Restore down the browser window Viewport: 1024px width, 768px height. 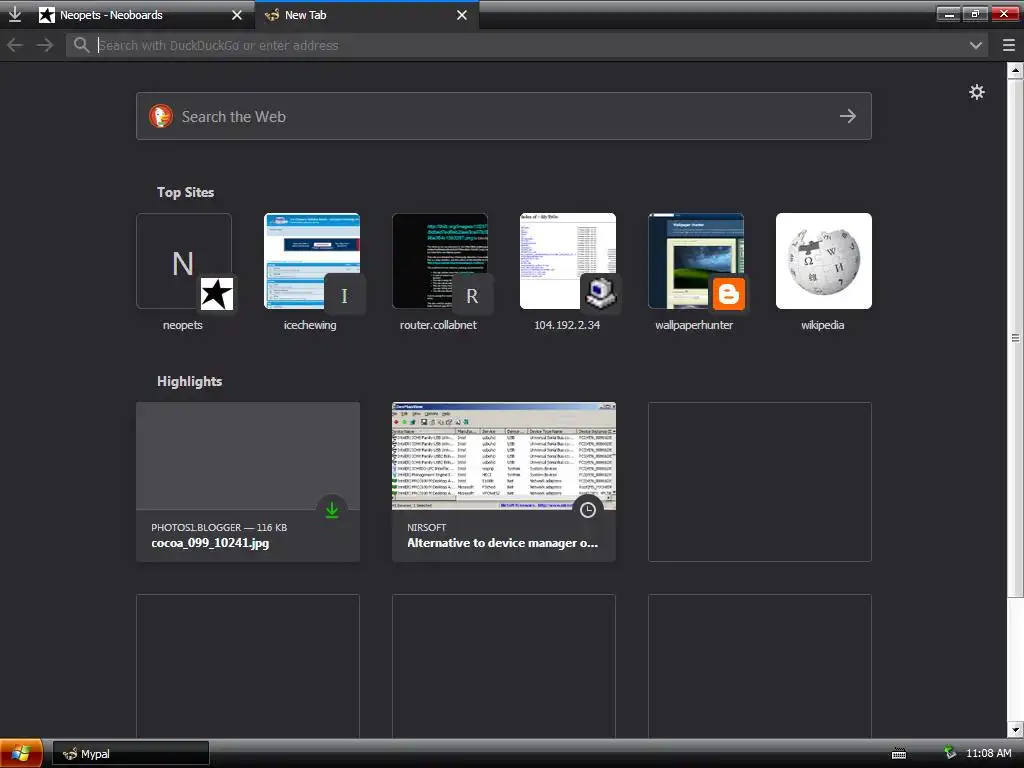pyautogui.click(x=976, y=14)
